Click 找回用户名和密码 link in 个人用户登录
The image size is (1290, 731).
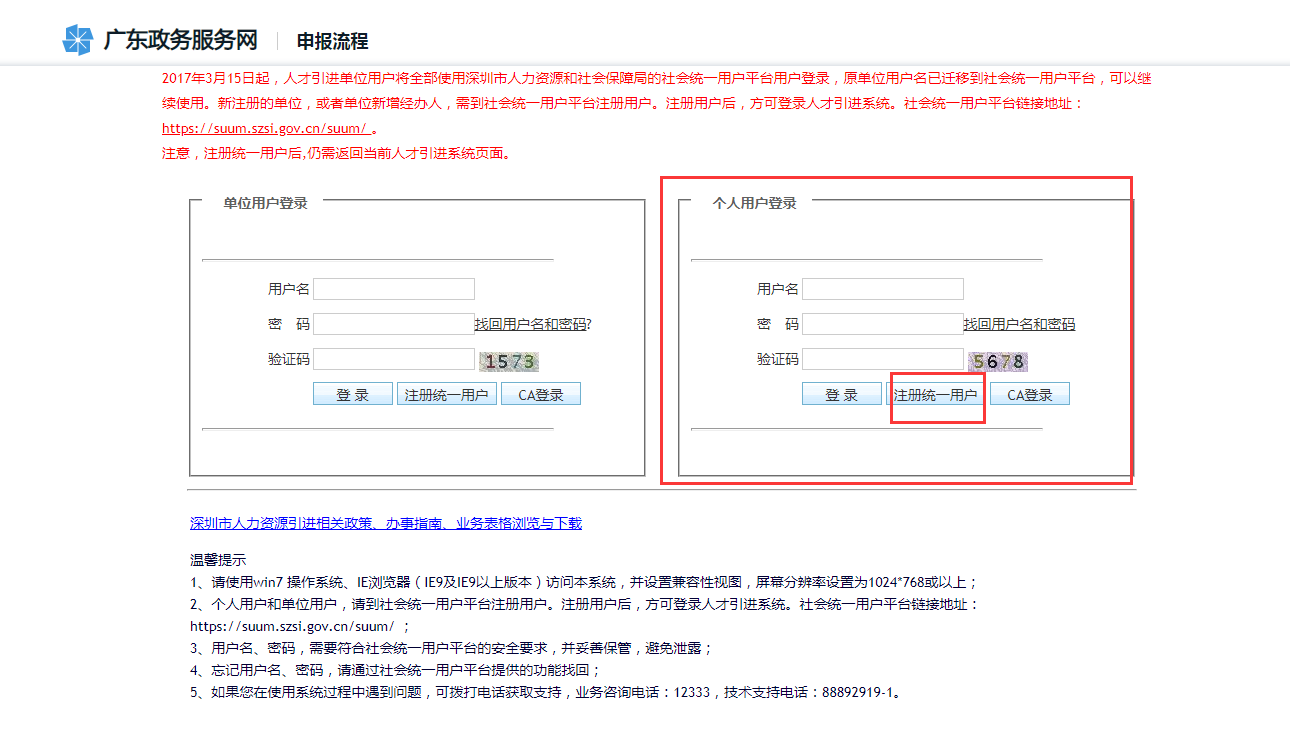(x=1019, y=324)
